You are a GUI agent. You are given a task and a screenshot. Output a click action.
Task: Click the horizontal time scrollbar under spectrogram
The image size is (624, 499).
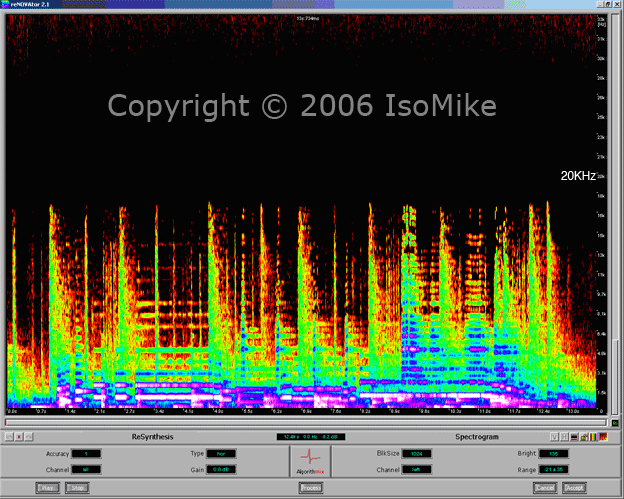coord(306,423)
